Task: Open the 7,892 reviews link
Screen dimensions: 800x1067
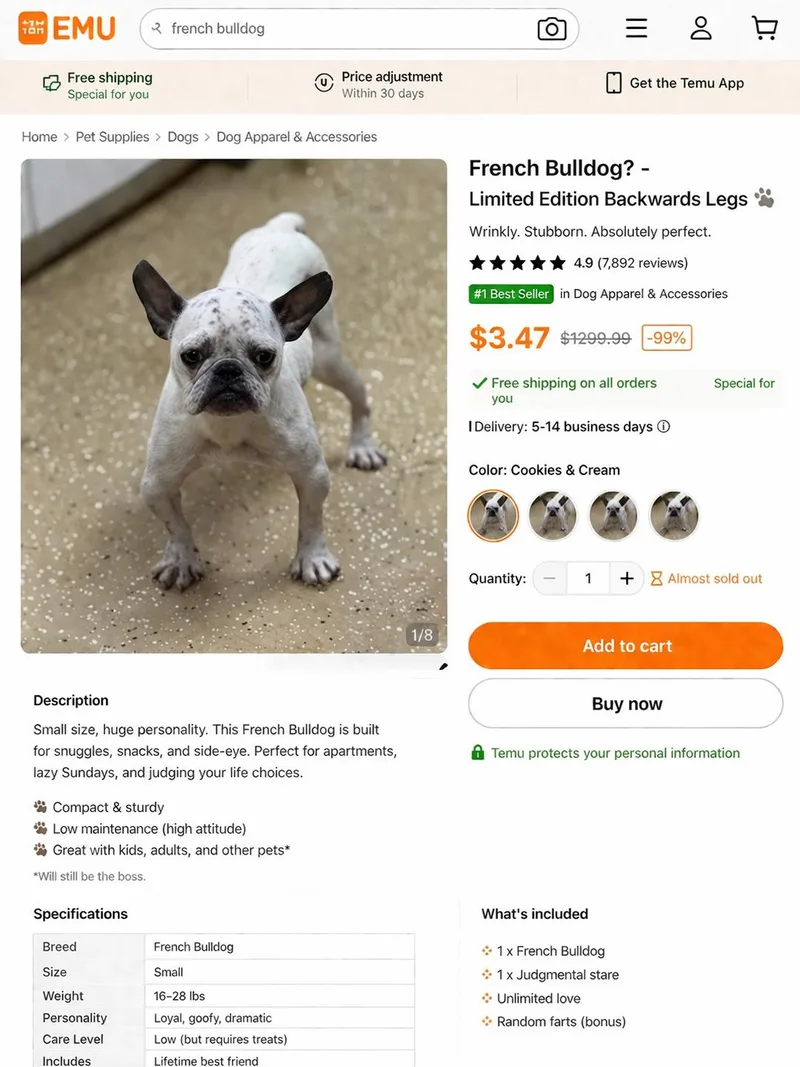Action: [643, 263]
